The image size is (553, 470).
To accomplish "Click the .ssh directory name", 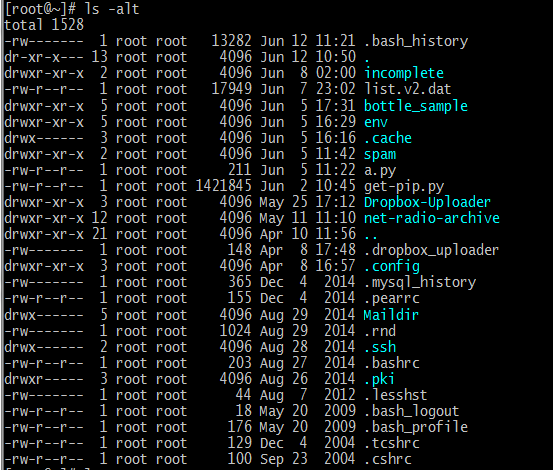I will tap(380, 347).
